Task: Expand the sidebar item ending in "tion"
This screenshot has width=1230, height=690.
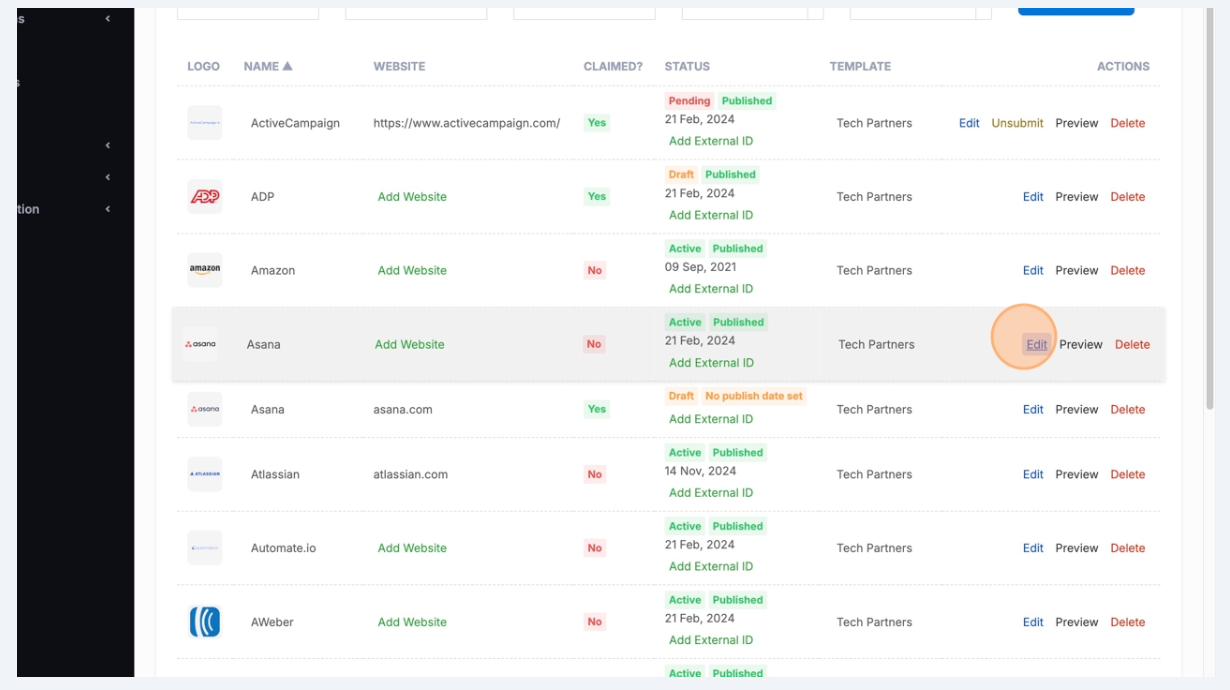Action: 107,209
